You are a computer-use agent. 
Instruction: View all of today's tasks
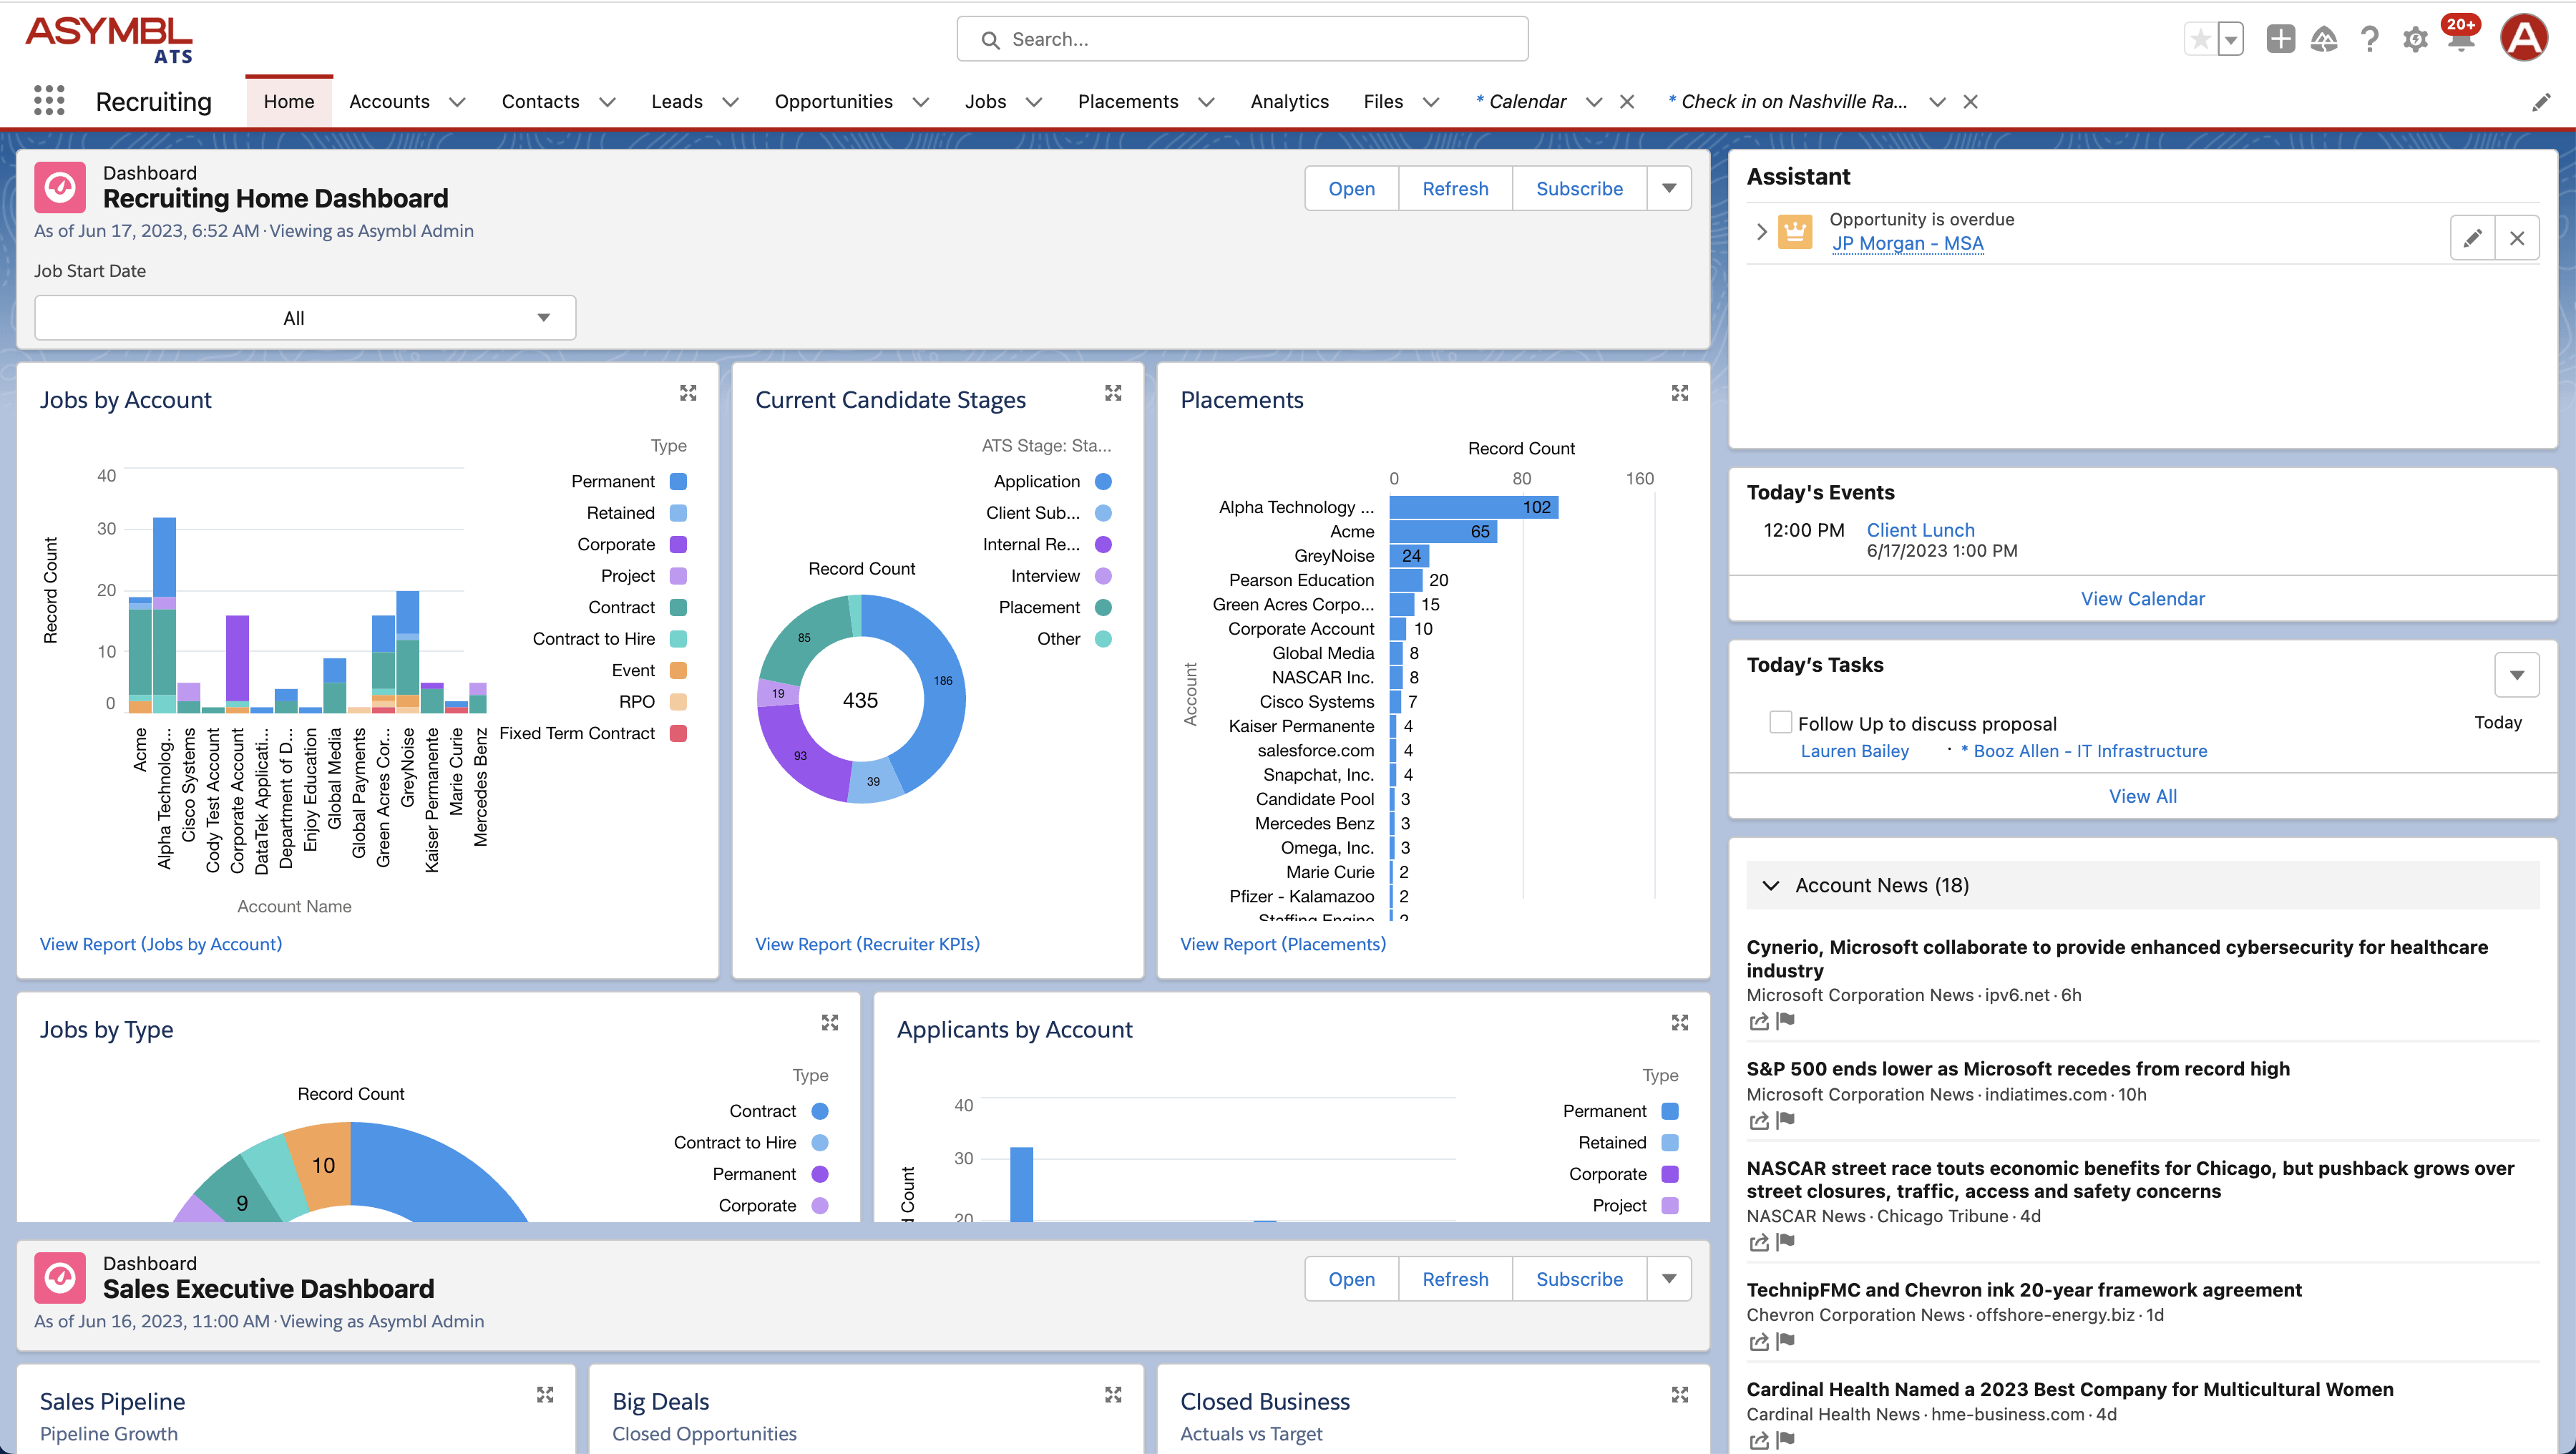2142,796
